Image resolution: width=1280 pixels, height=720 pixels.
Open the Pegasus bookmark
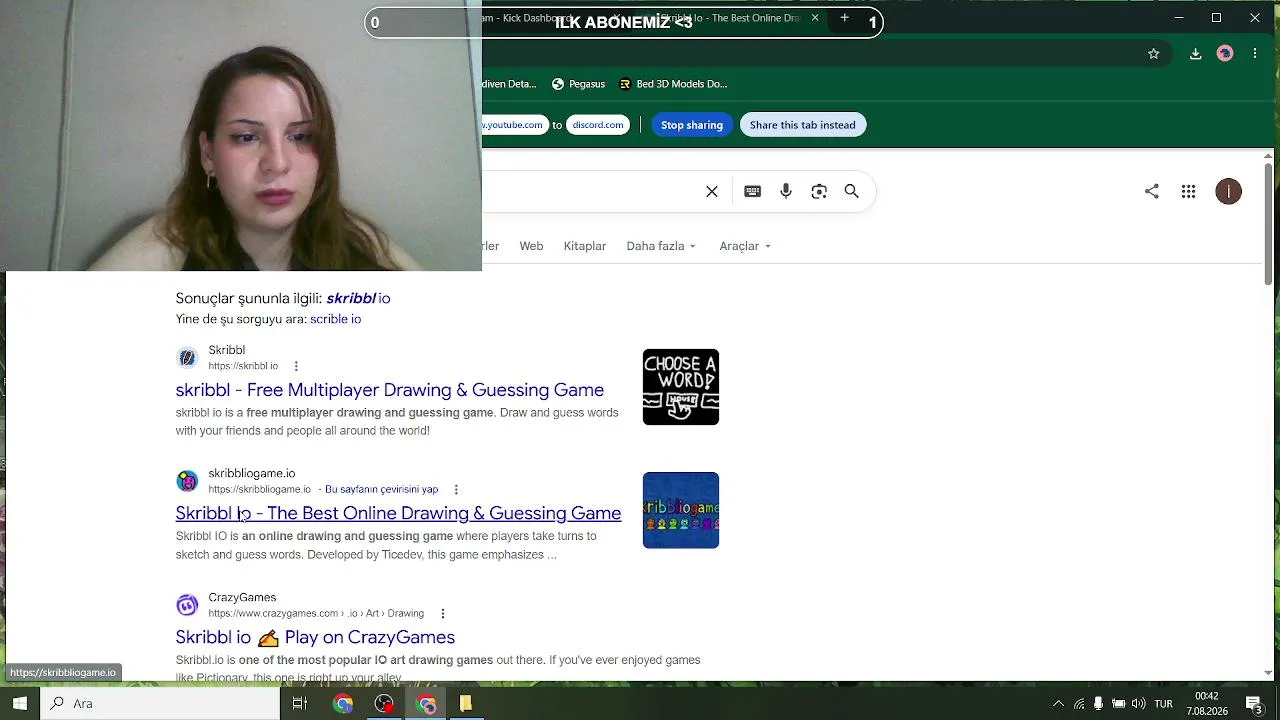(578, 84)
